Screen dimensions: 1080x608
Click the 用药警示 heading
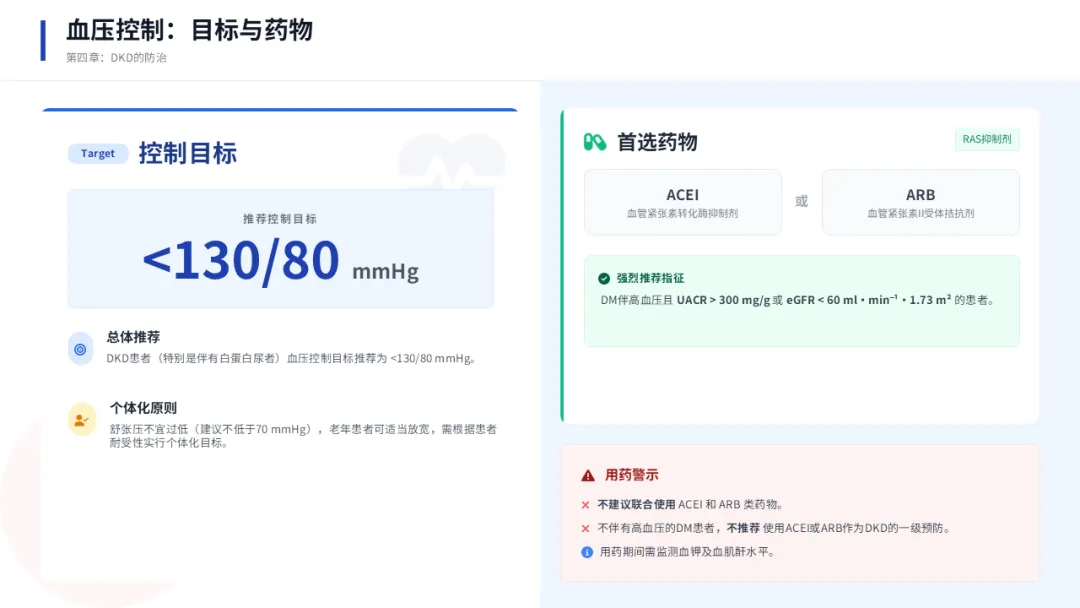click(x=632, y=475)
